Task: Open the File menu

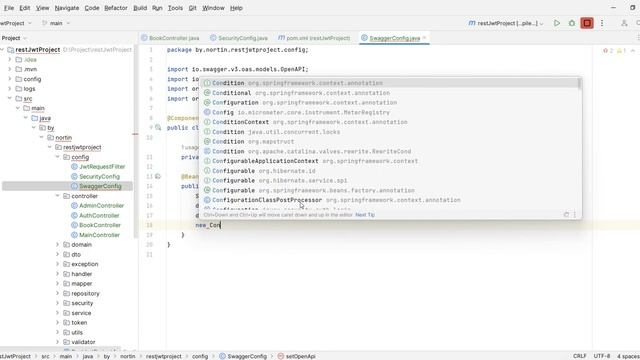Action: pos(9,8)
